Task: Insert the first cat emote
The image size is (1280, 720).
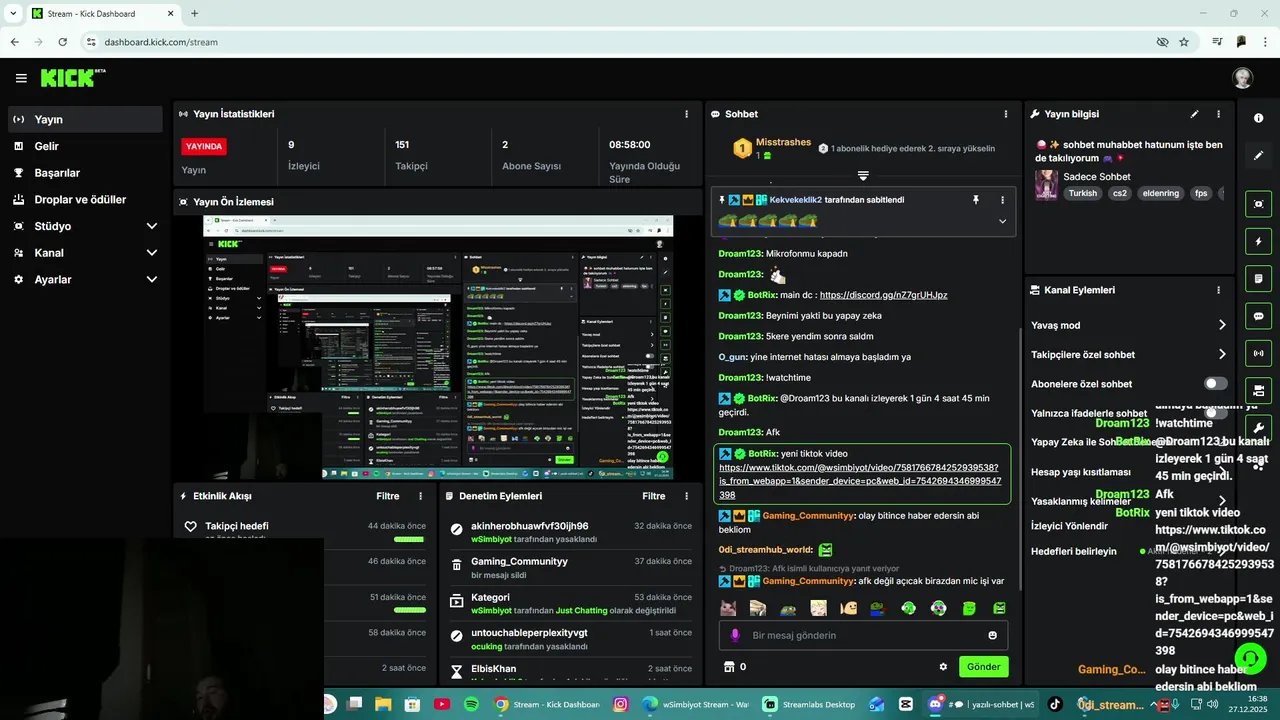Action: (728, 608)
